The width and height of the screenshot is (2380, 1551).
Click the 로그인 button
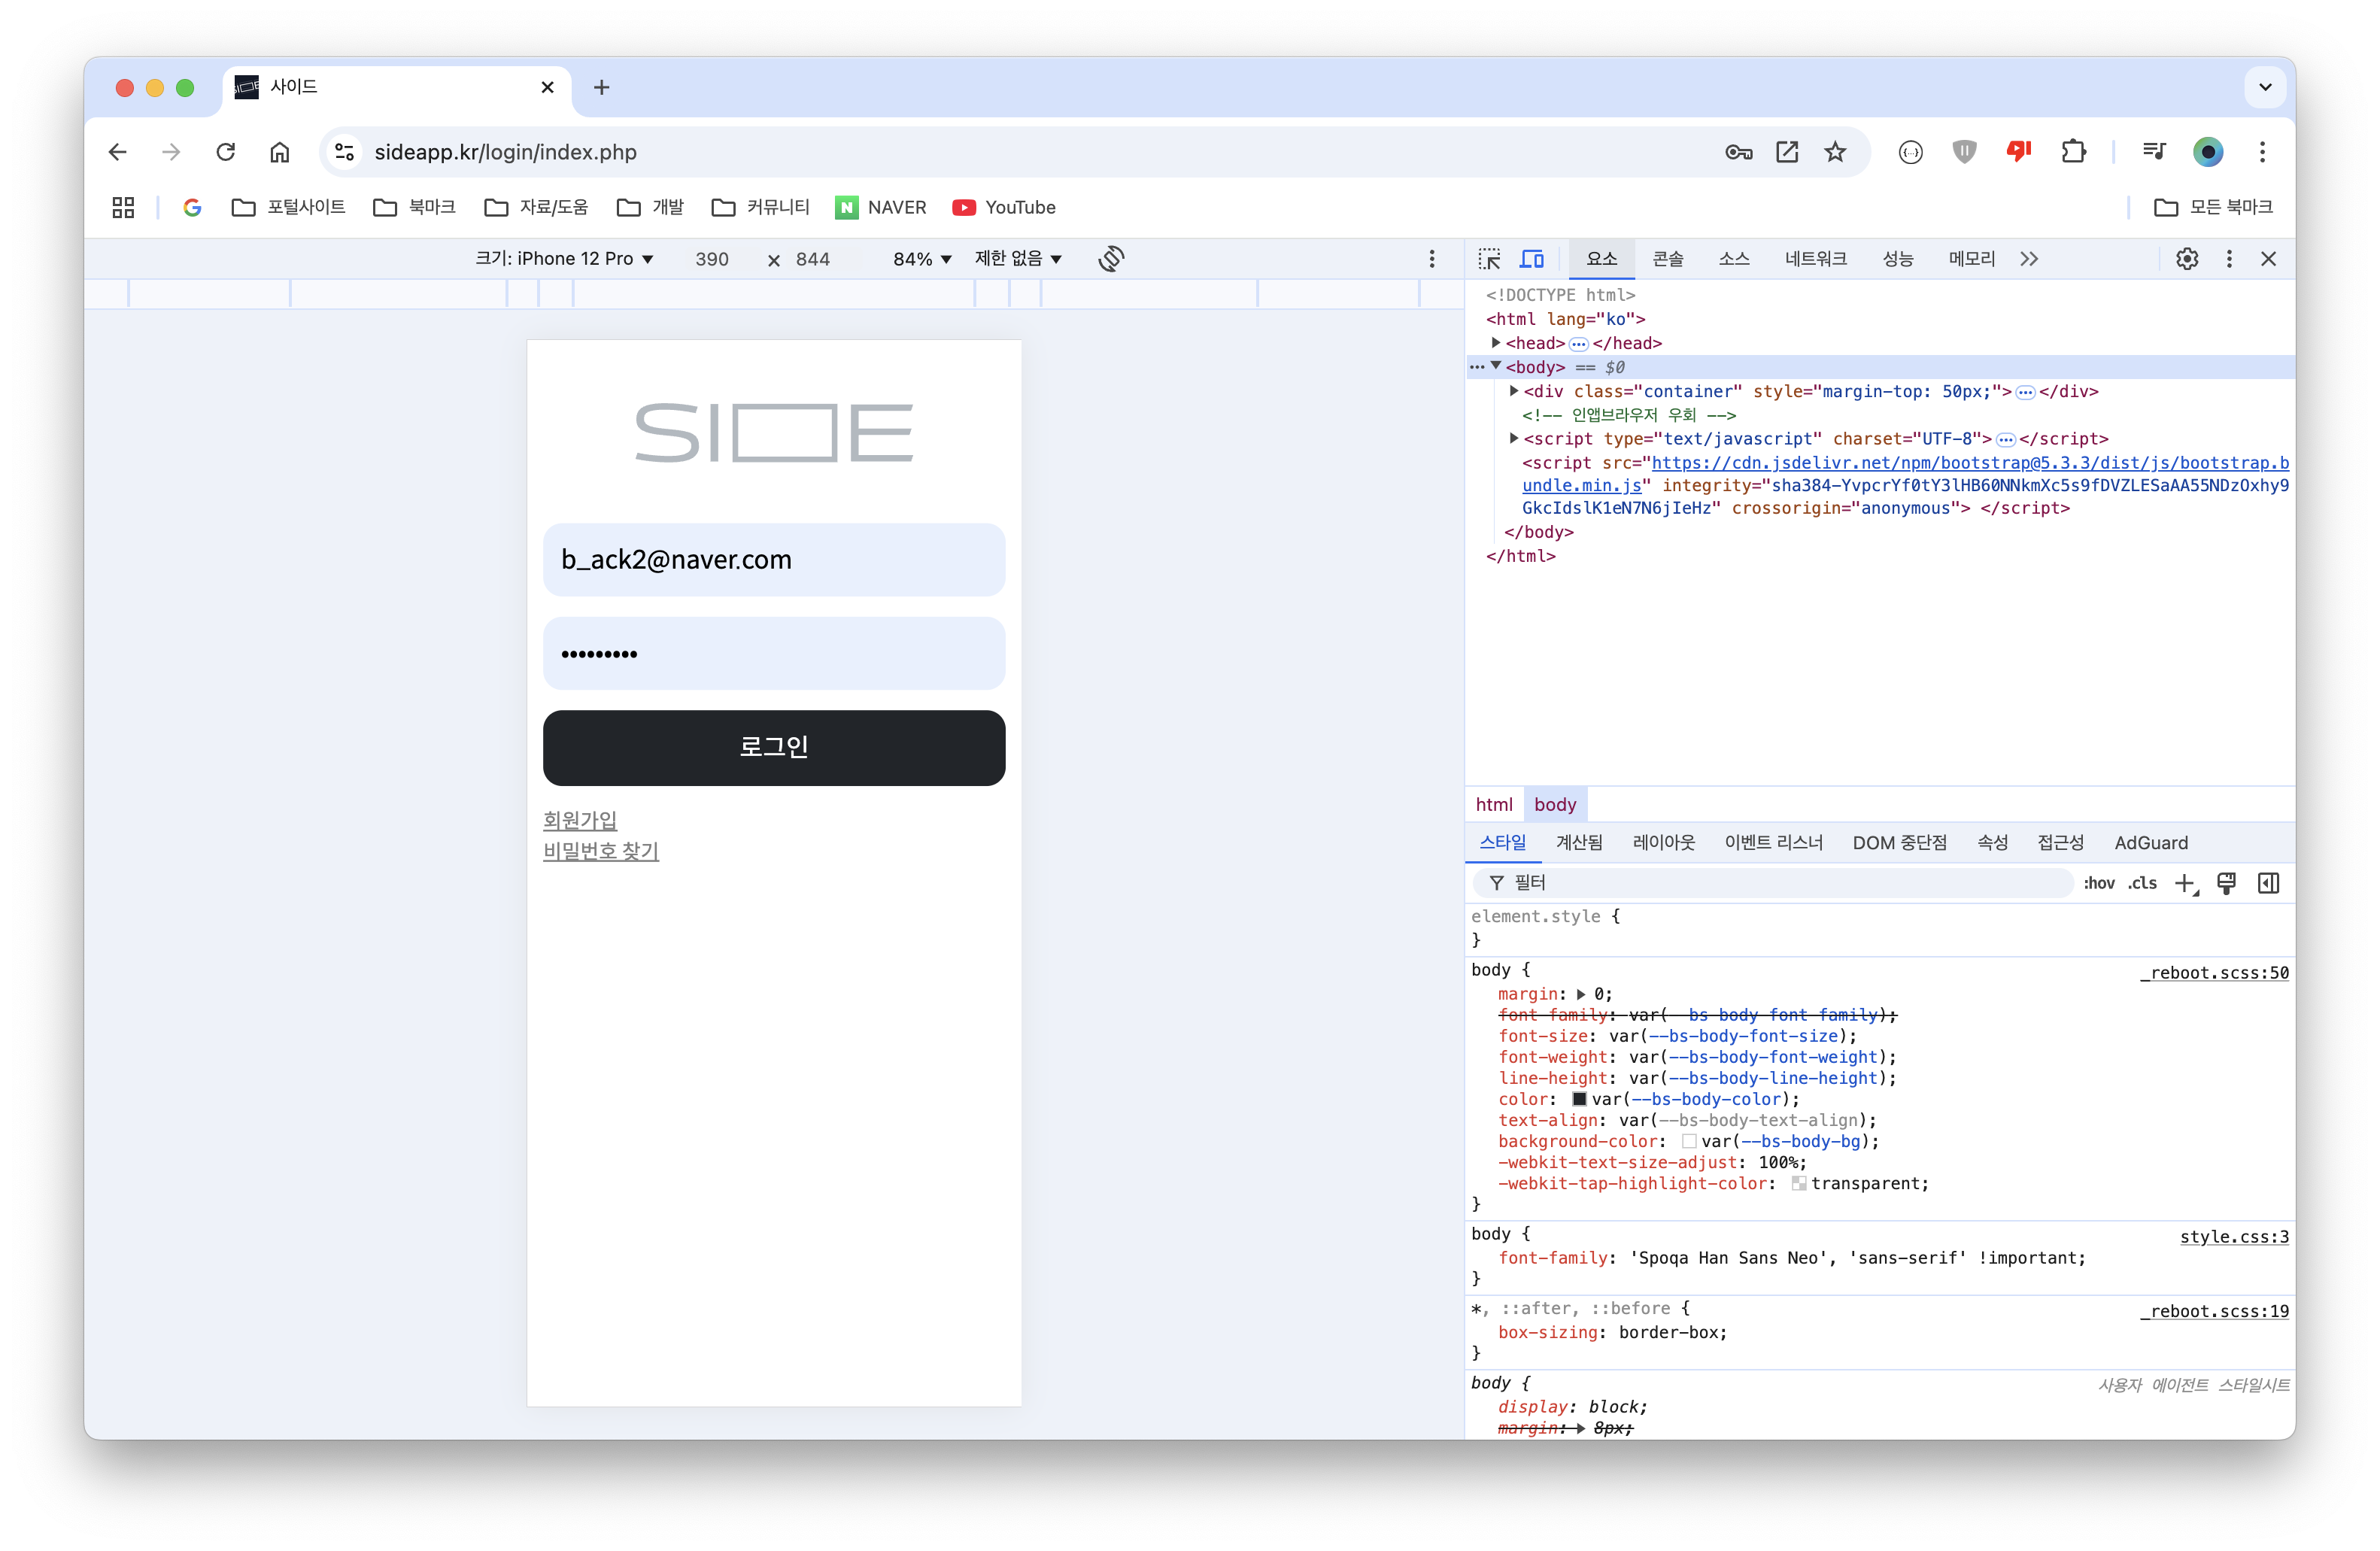point(773,747)
